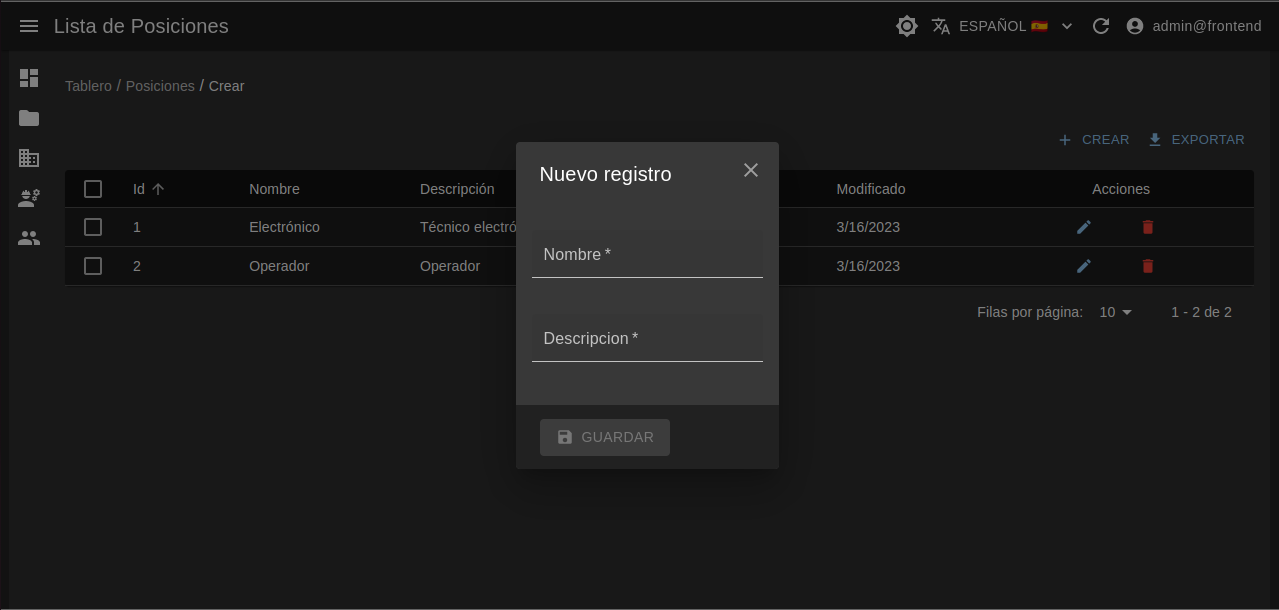Click the GUARDAR button
This screenshot has width=1279, height=610.
(604, 437)
